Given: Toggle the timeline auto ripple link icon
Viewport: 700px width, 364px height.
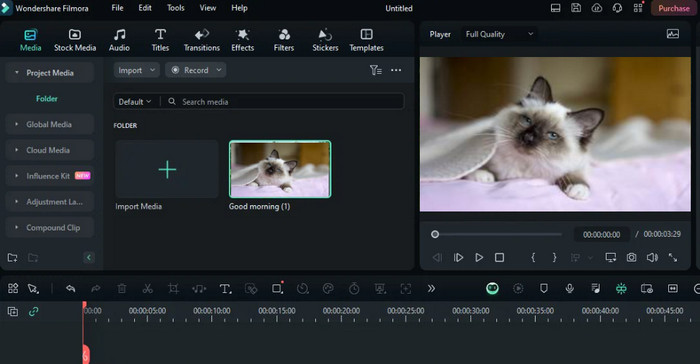Looking at the screenshot, I should point(33,311).
